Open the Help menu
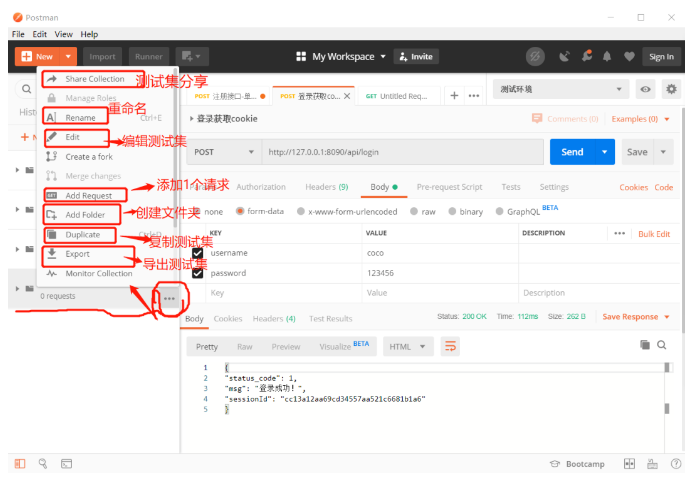The width and height of the screenshot is (691, 479). point(89,34)
